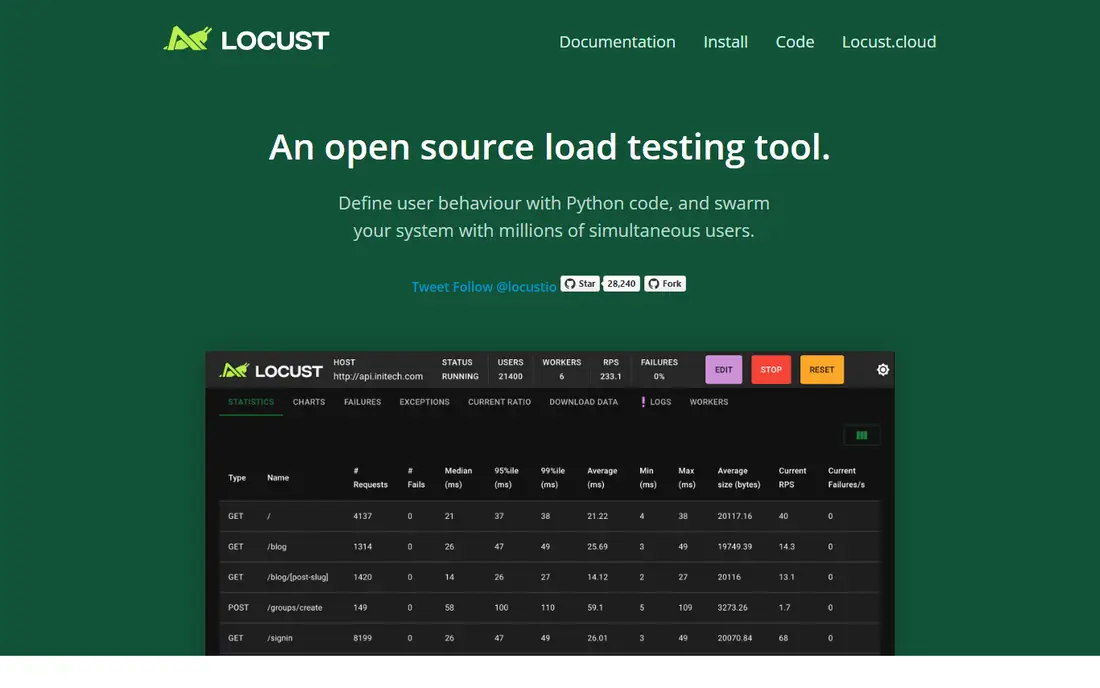Click the GitHub Fork button

click(x=664, y=284)
